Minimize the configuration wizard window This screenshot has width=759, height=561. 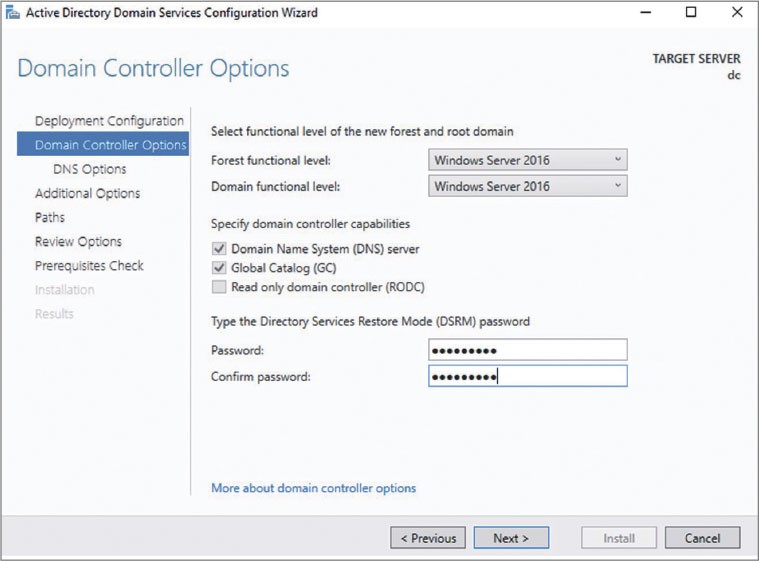point(644,13)
